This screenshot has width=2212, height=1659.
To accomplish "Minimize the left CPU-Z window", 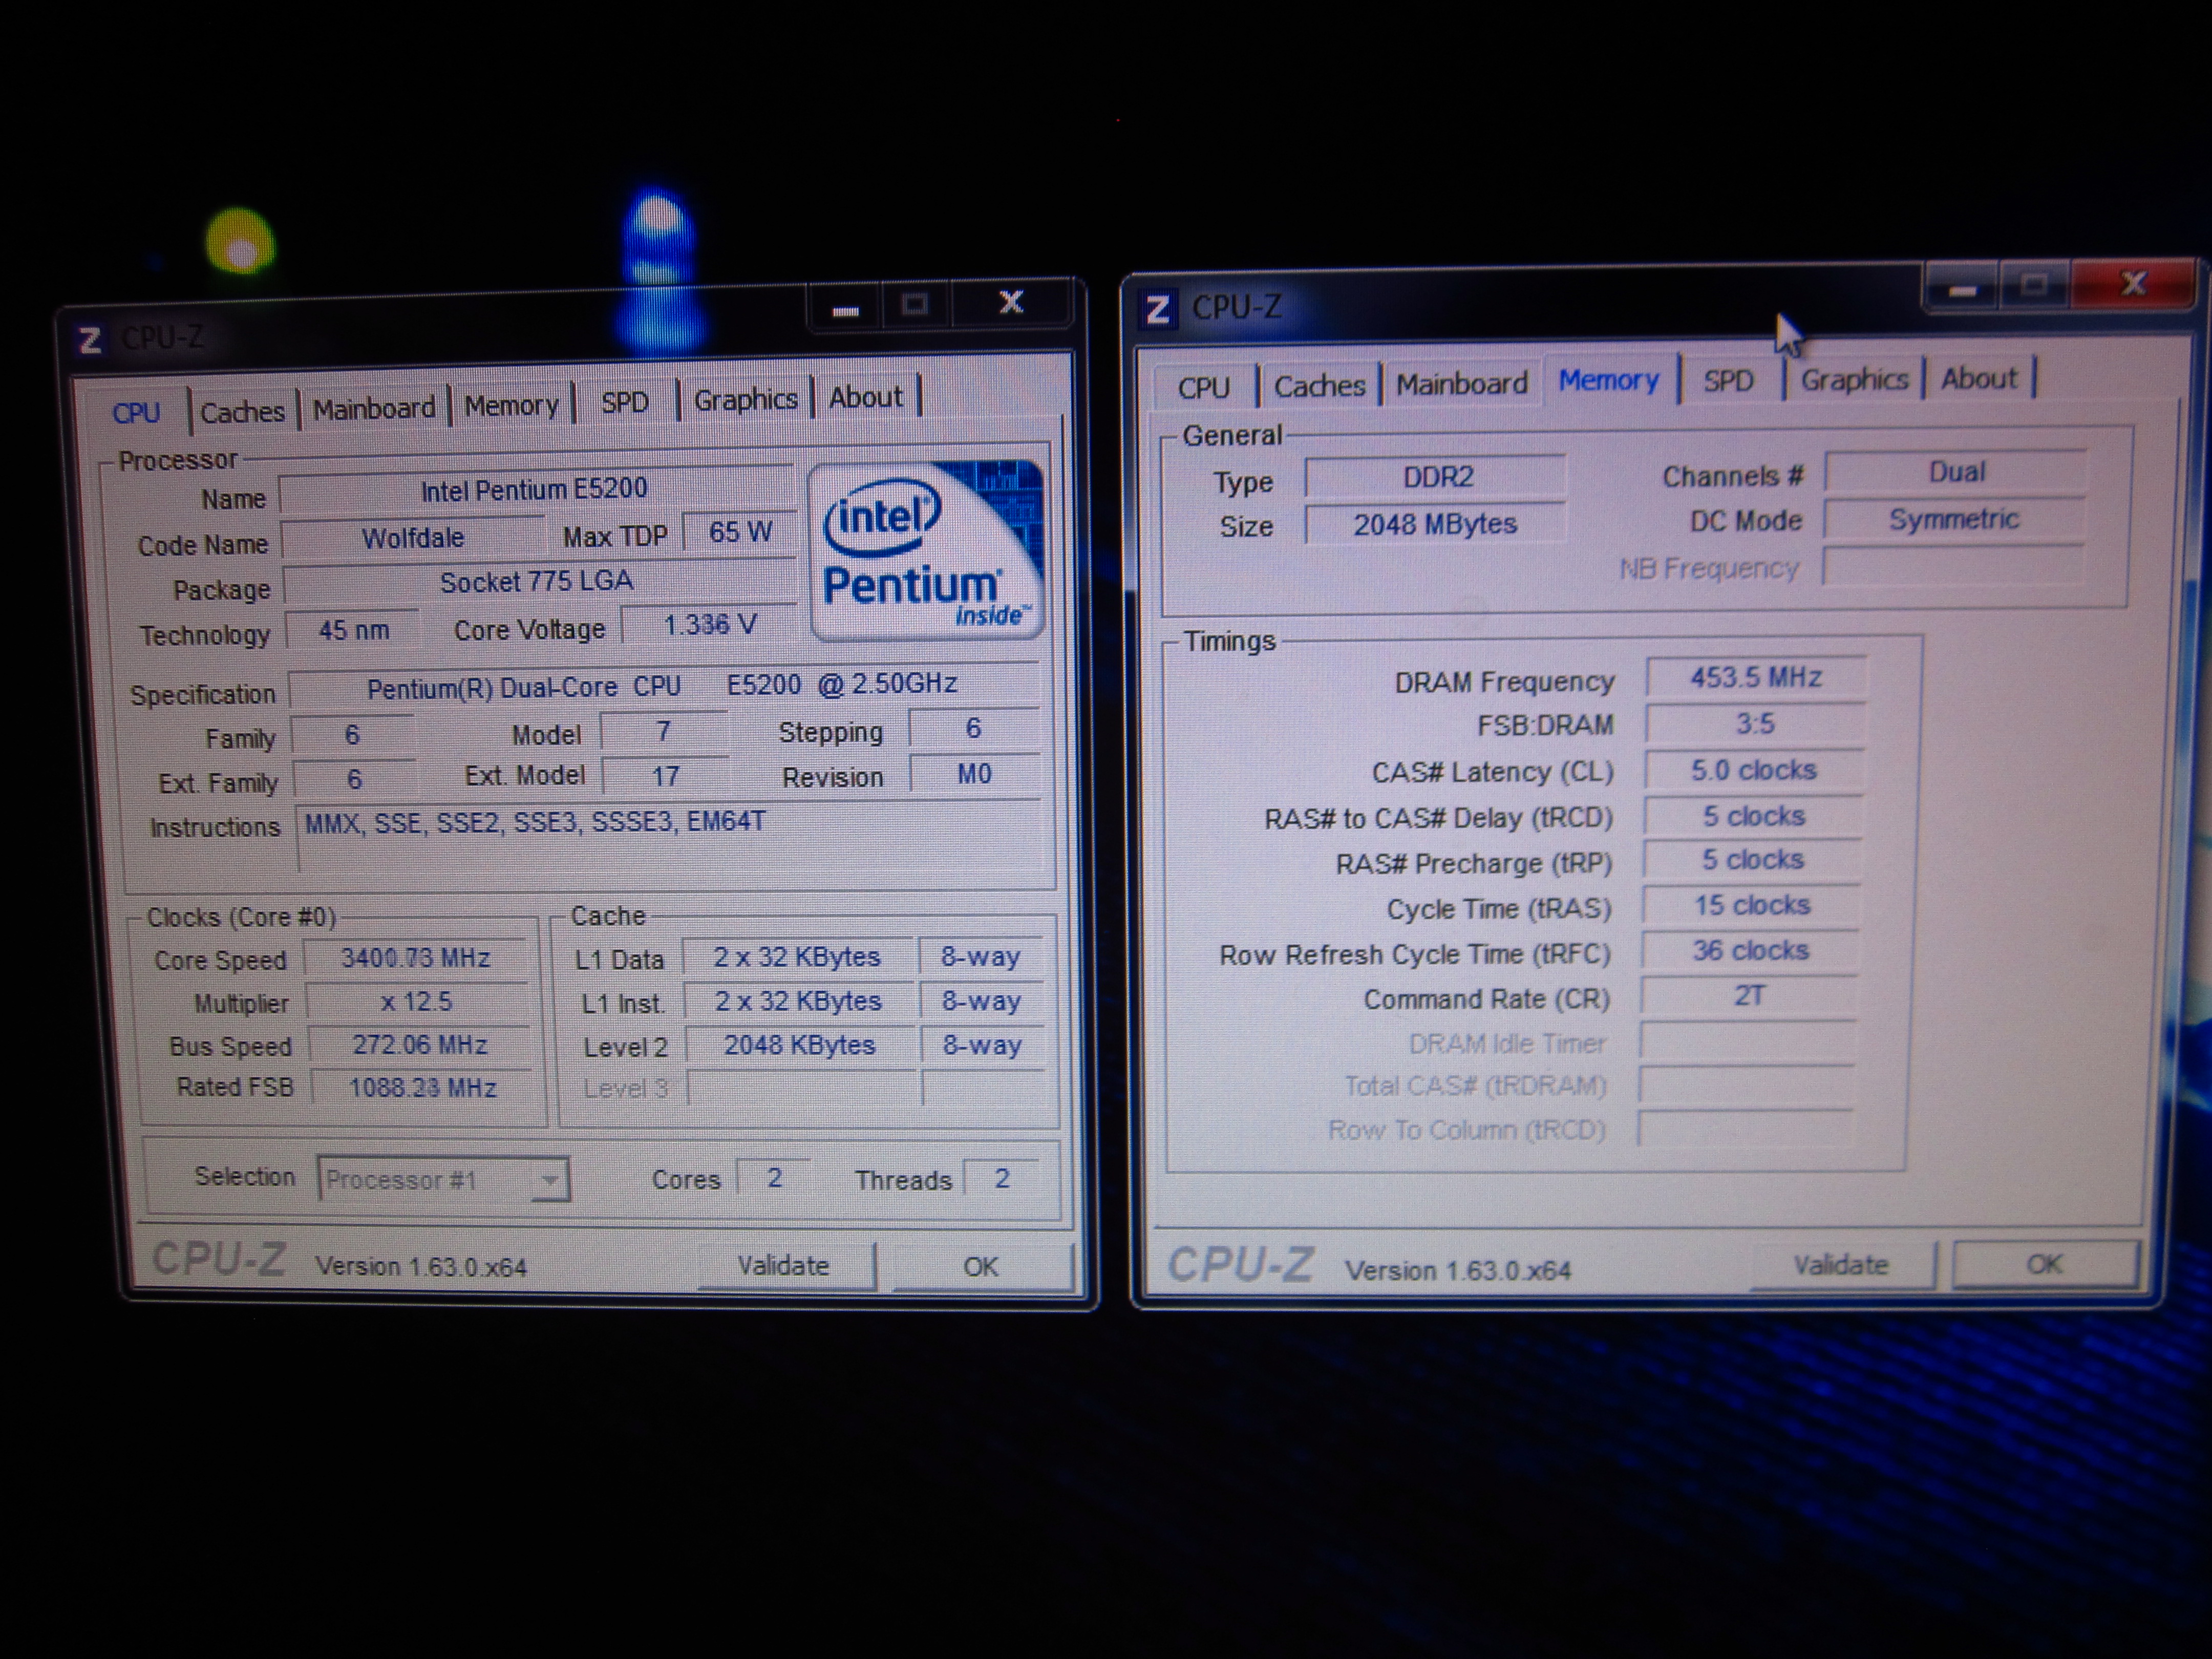I will (x=845, y=307).
